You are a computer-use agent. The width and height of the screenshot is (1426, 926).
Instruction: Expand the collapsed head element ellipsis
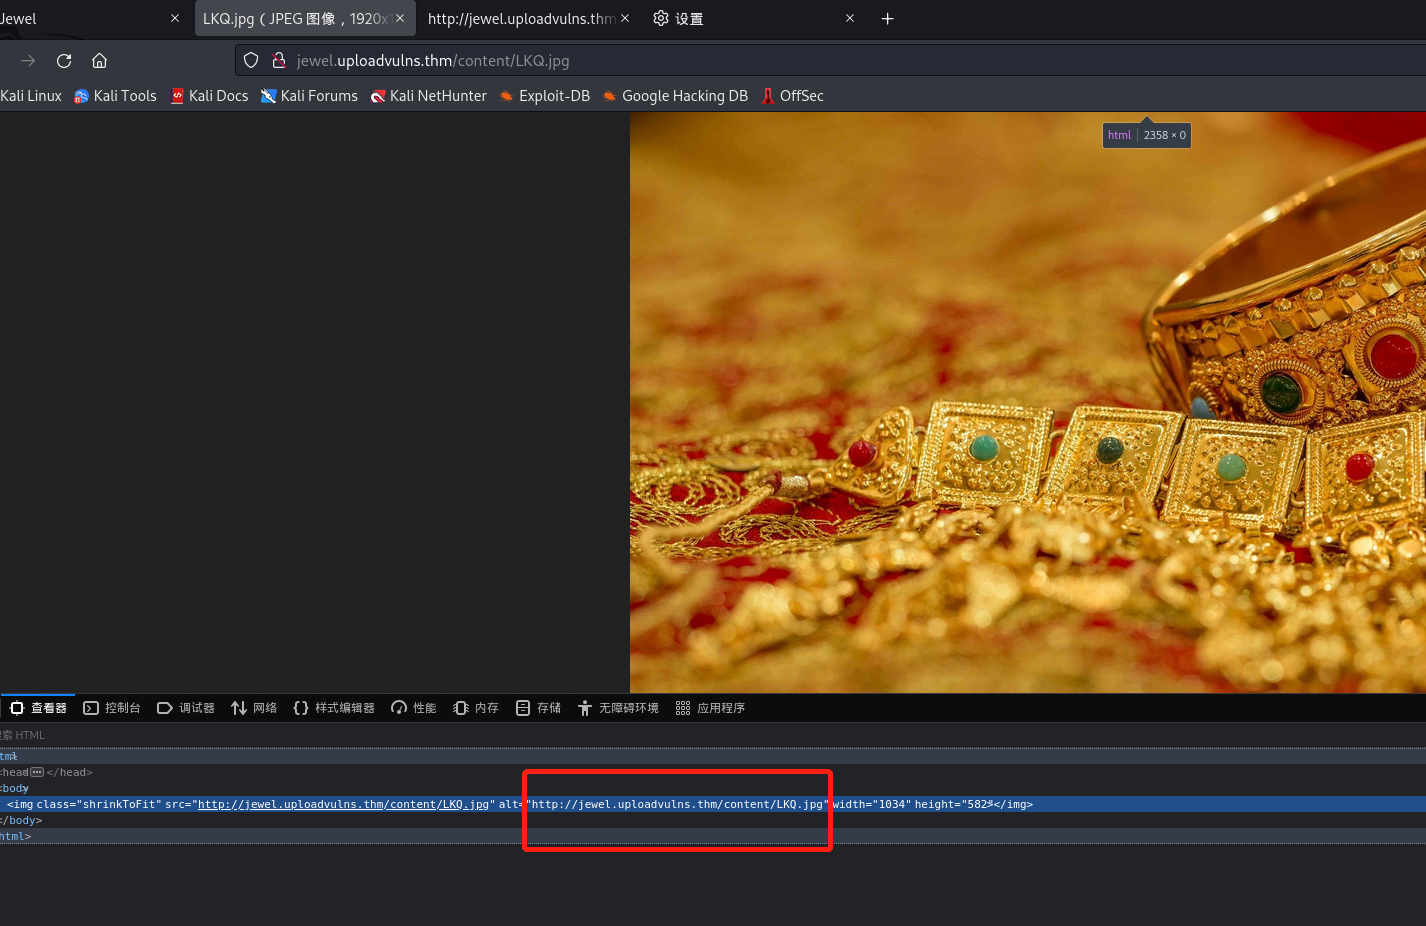37,772
